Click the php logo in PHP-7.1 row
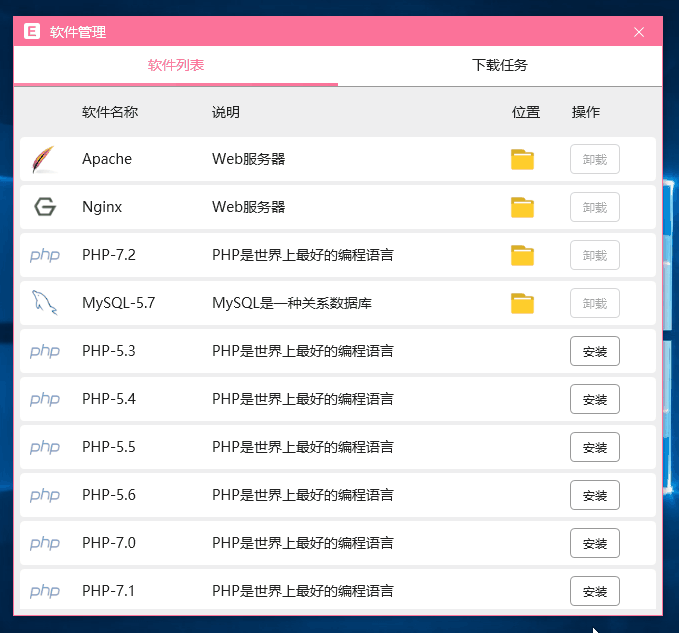Screen dimensions: 679x633 [x=45, y=591]
